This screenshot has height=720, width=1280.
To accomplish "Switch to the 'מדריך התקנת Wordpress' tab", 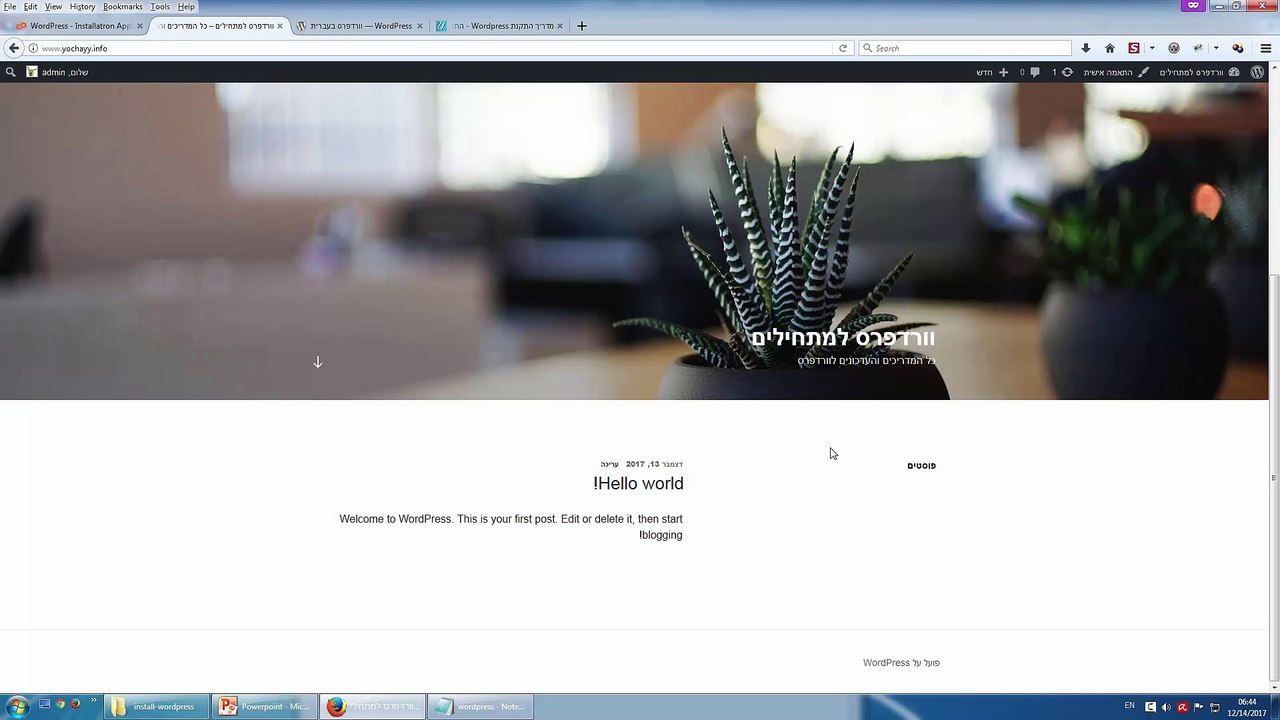I will (x=500, y=26).
